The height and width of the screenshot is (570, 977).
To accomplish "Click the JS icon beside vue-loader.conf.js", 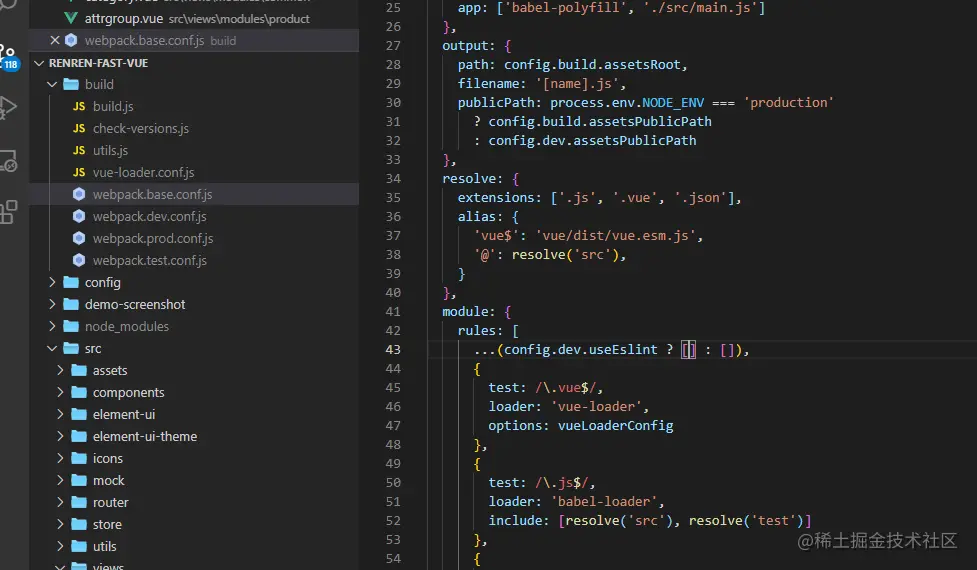I will pos(79,173).
